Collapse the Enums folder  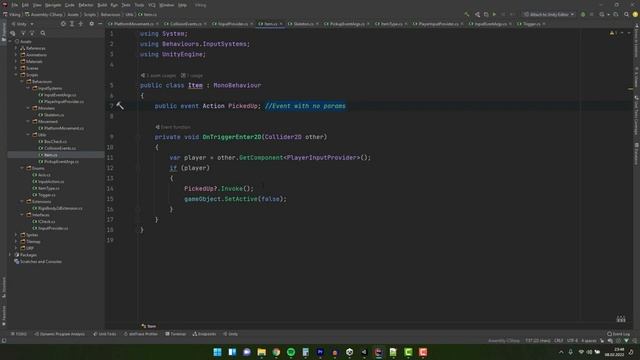click(x=22, y=168)
